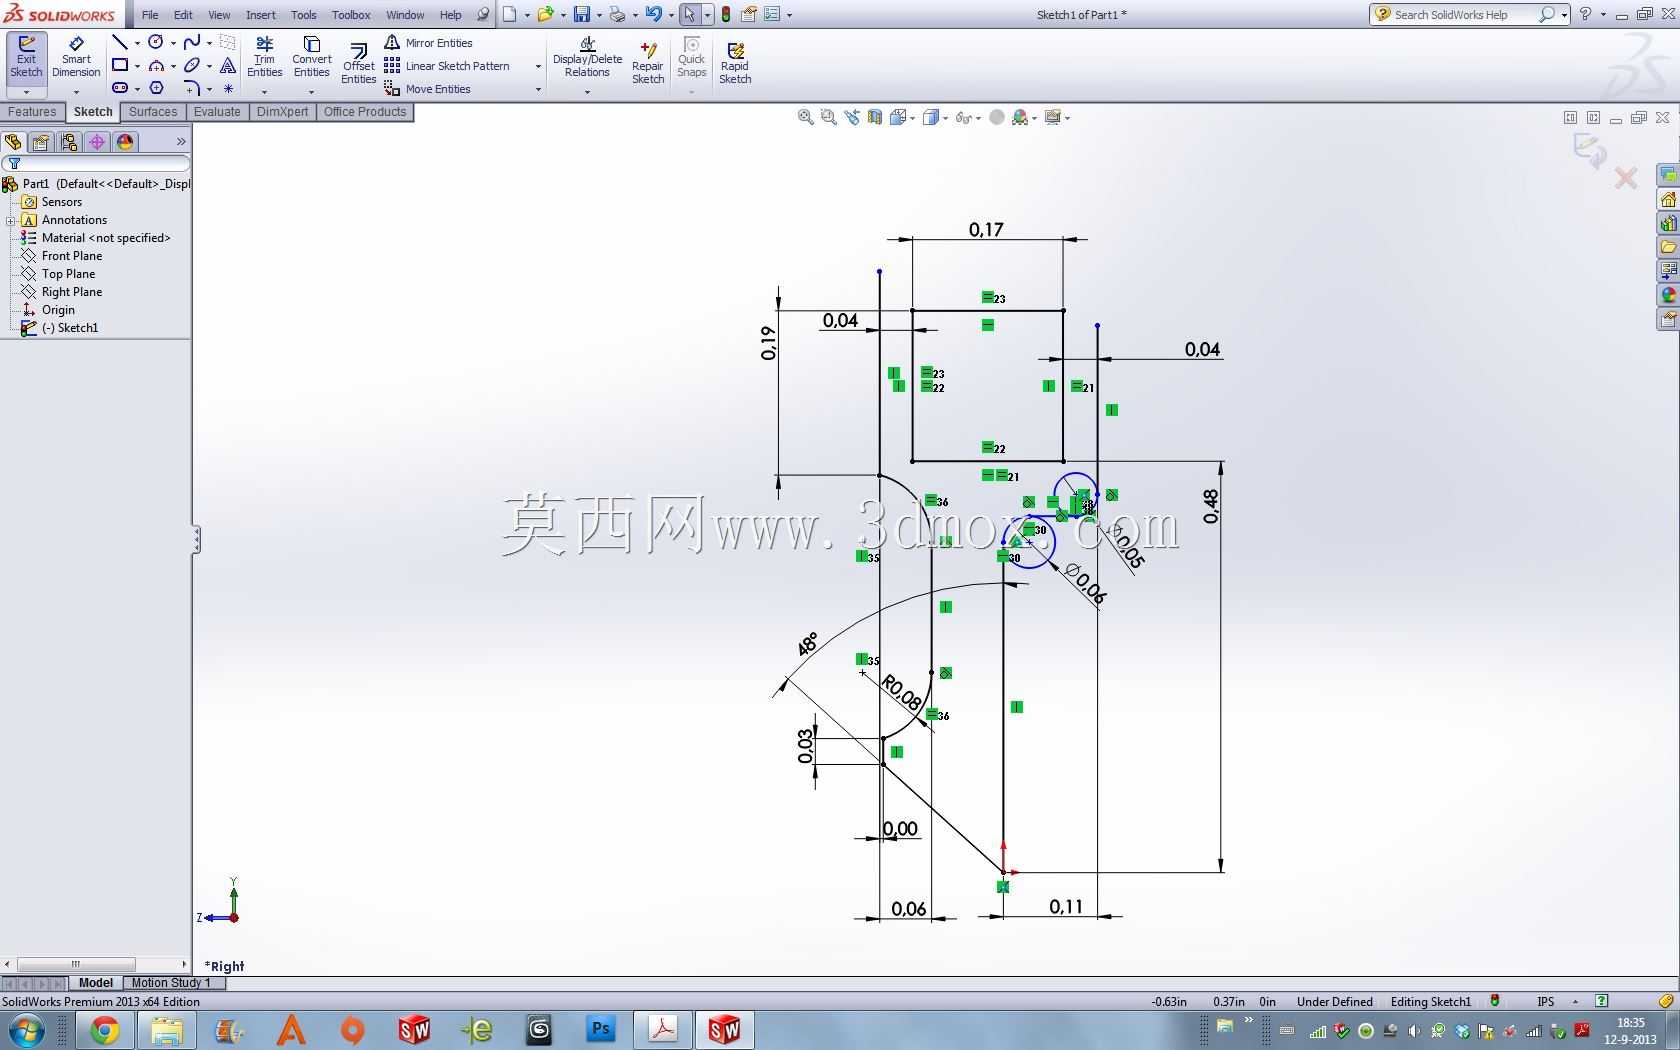This screenshot has width=1680, height=1050.
Task: Select the sketch Point tool
Action: coord(228,88)
